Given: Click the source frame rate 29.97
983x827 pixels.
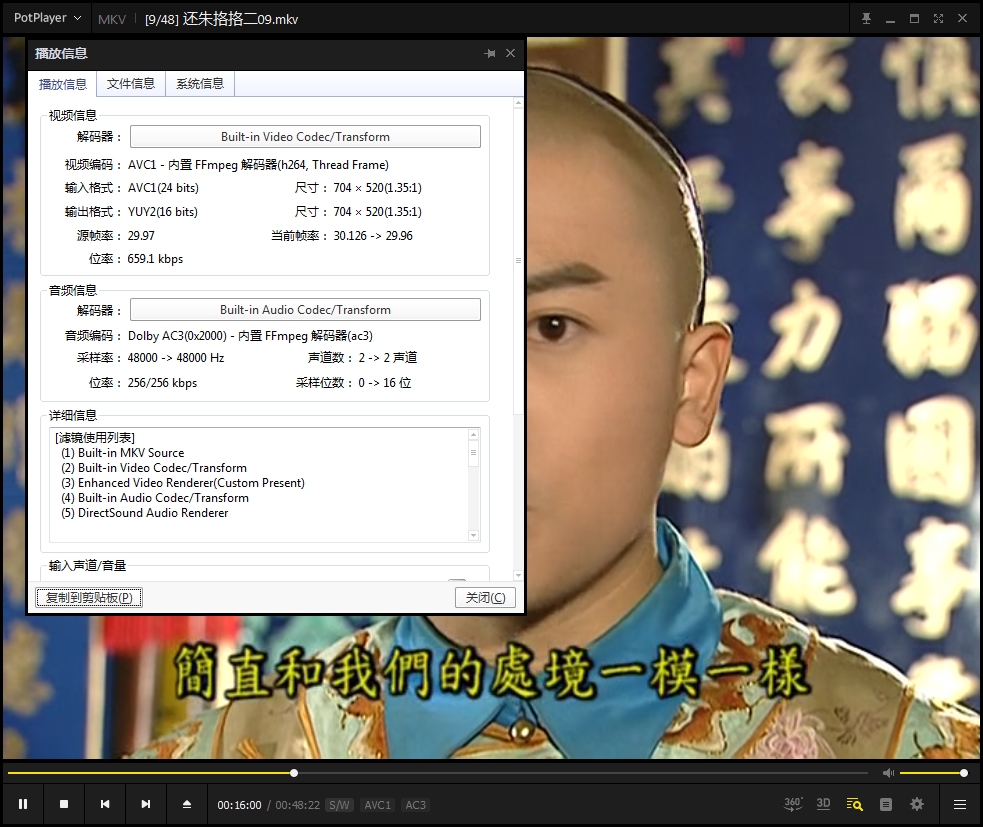Looking at the screenshot, I should click(x=141, y=236).
